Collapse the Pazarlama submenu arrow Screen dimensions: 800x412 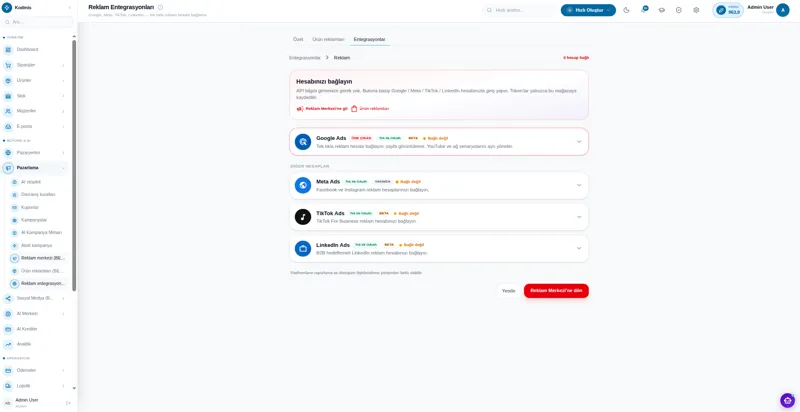point(63,168)
